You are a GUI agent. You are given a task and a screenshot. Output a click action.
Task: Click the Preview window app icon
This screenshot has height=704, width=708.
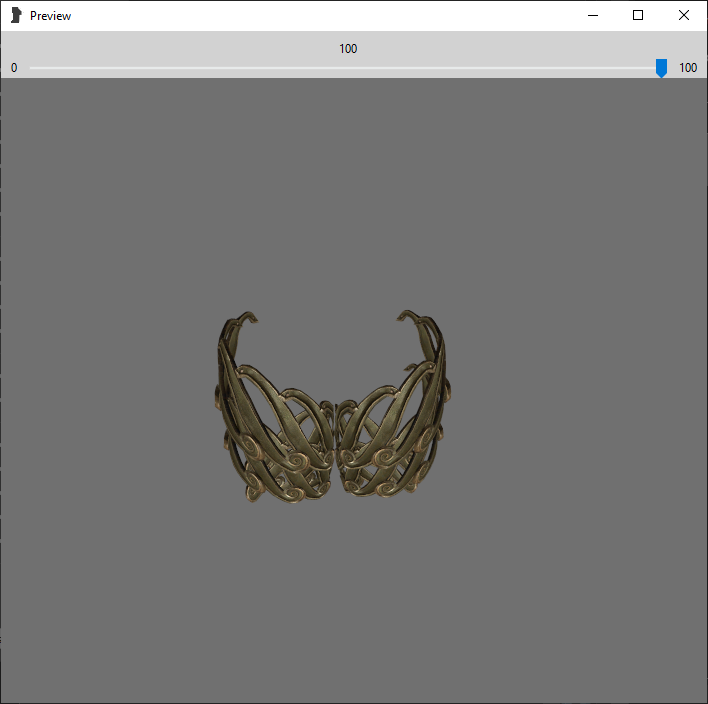pyautogui.click(x=16, y=15)
